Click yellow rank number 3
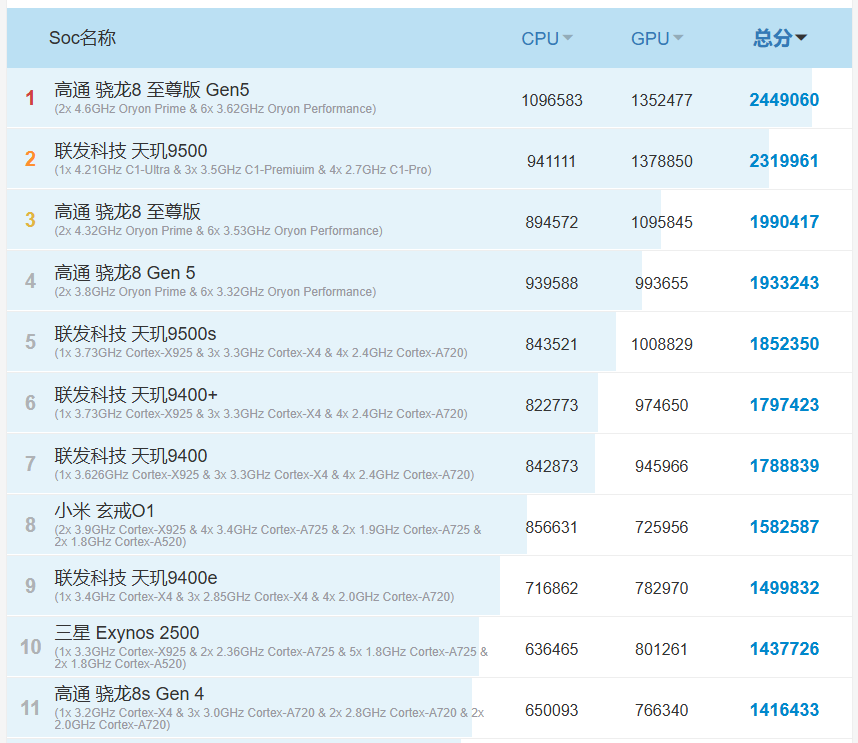Screen dimensions: 858x743 click(x=30, y=220)
